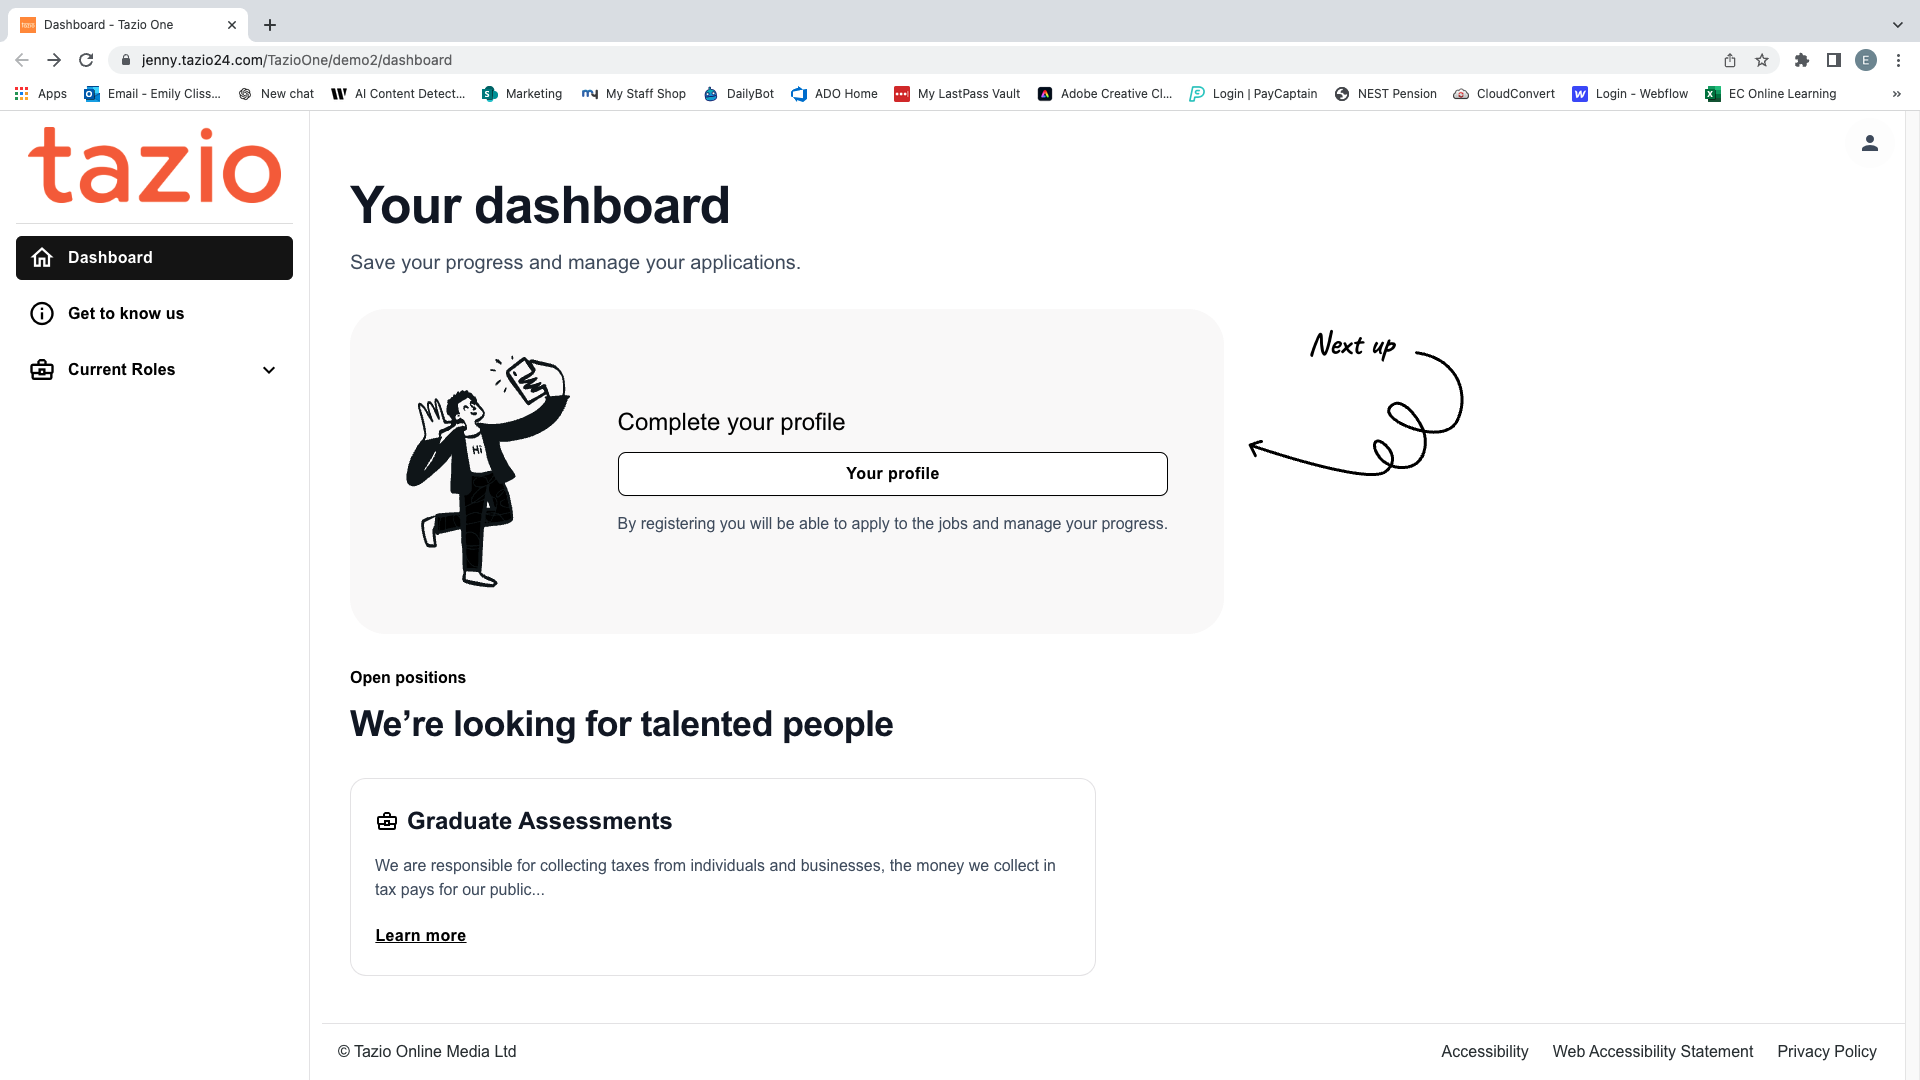1920x1080 pixels.
Task: Click the user account icon top right
Action: tap(1869, 144)
